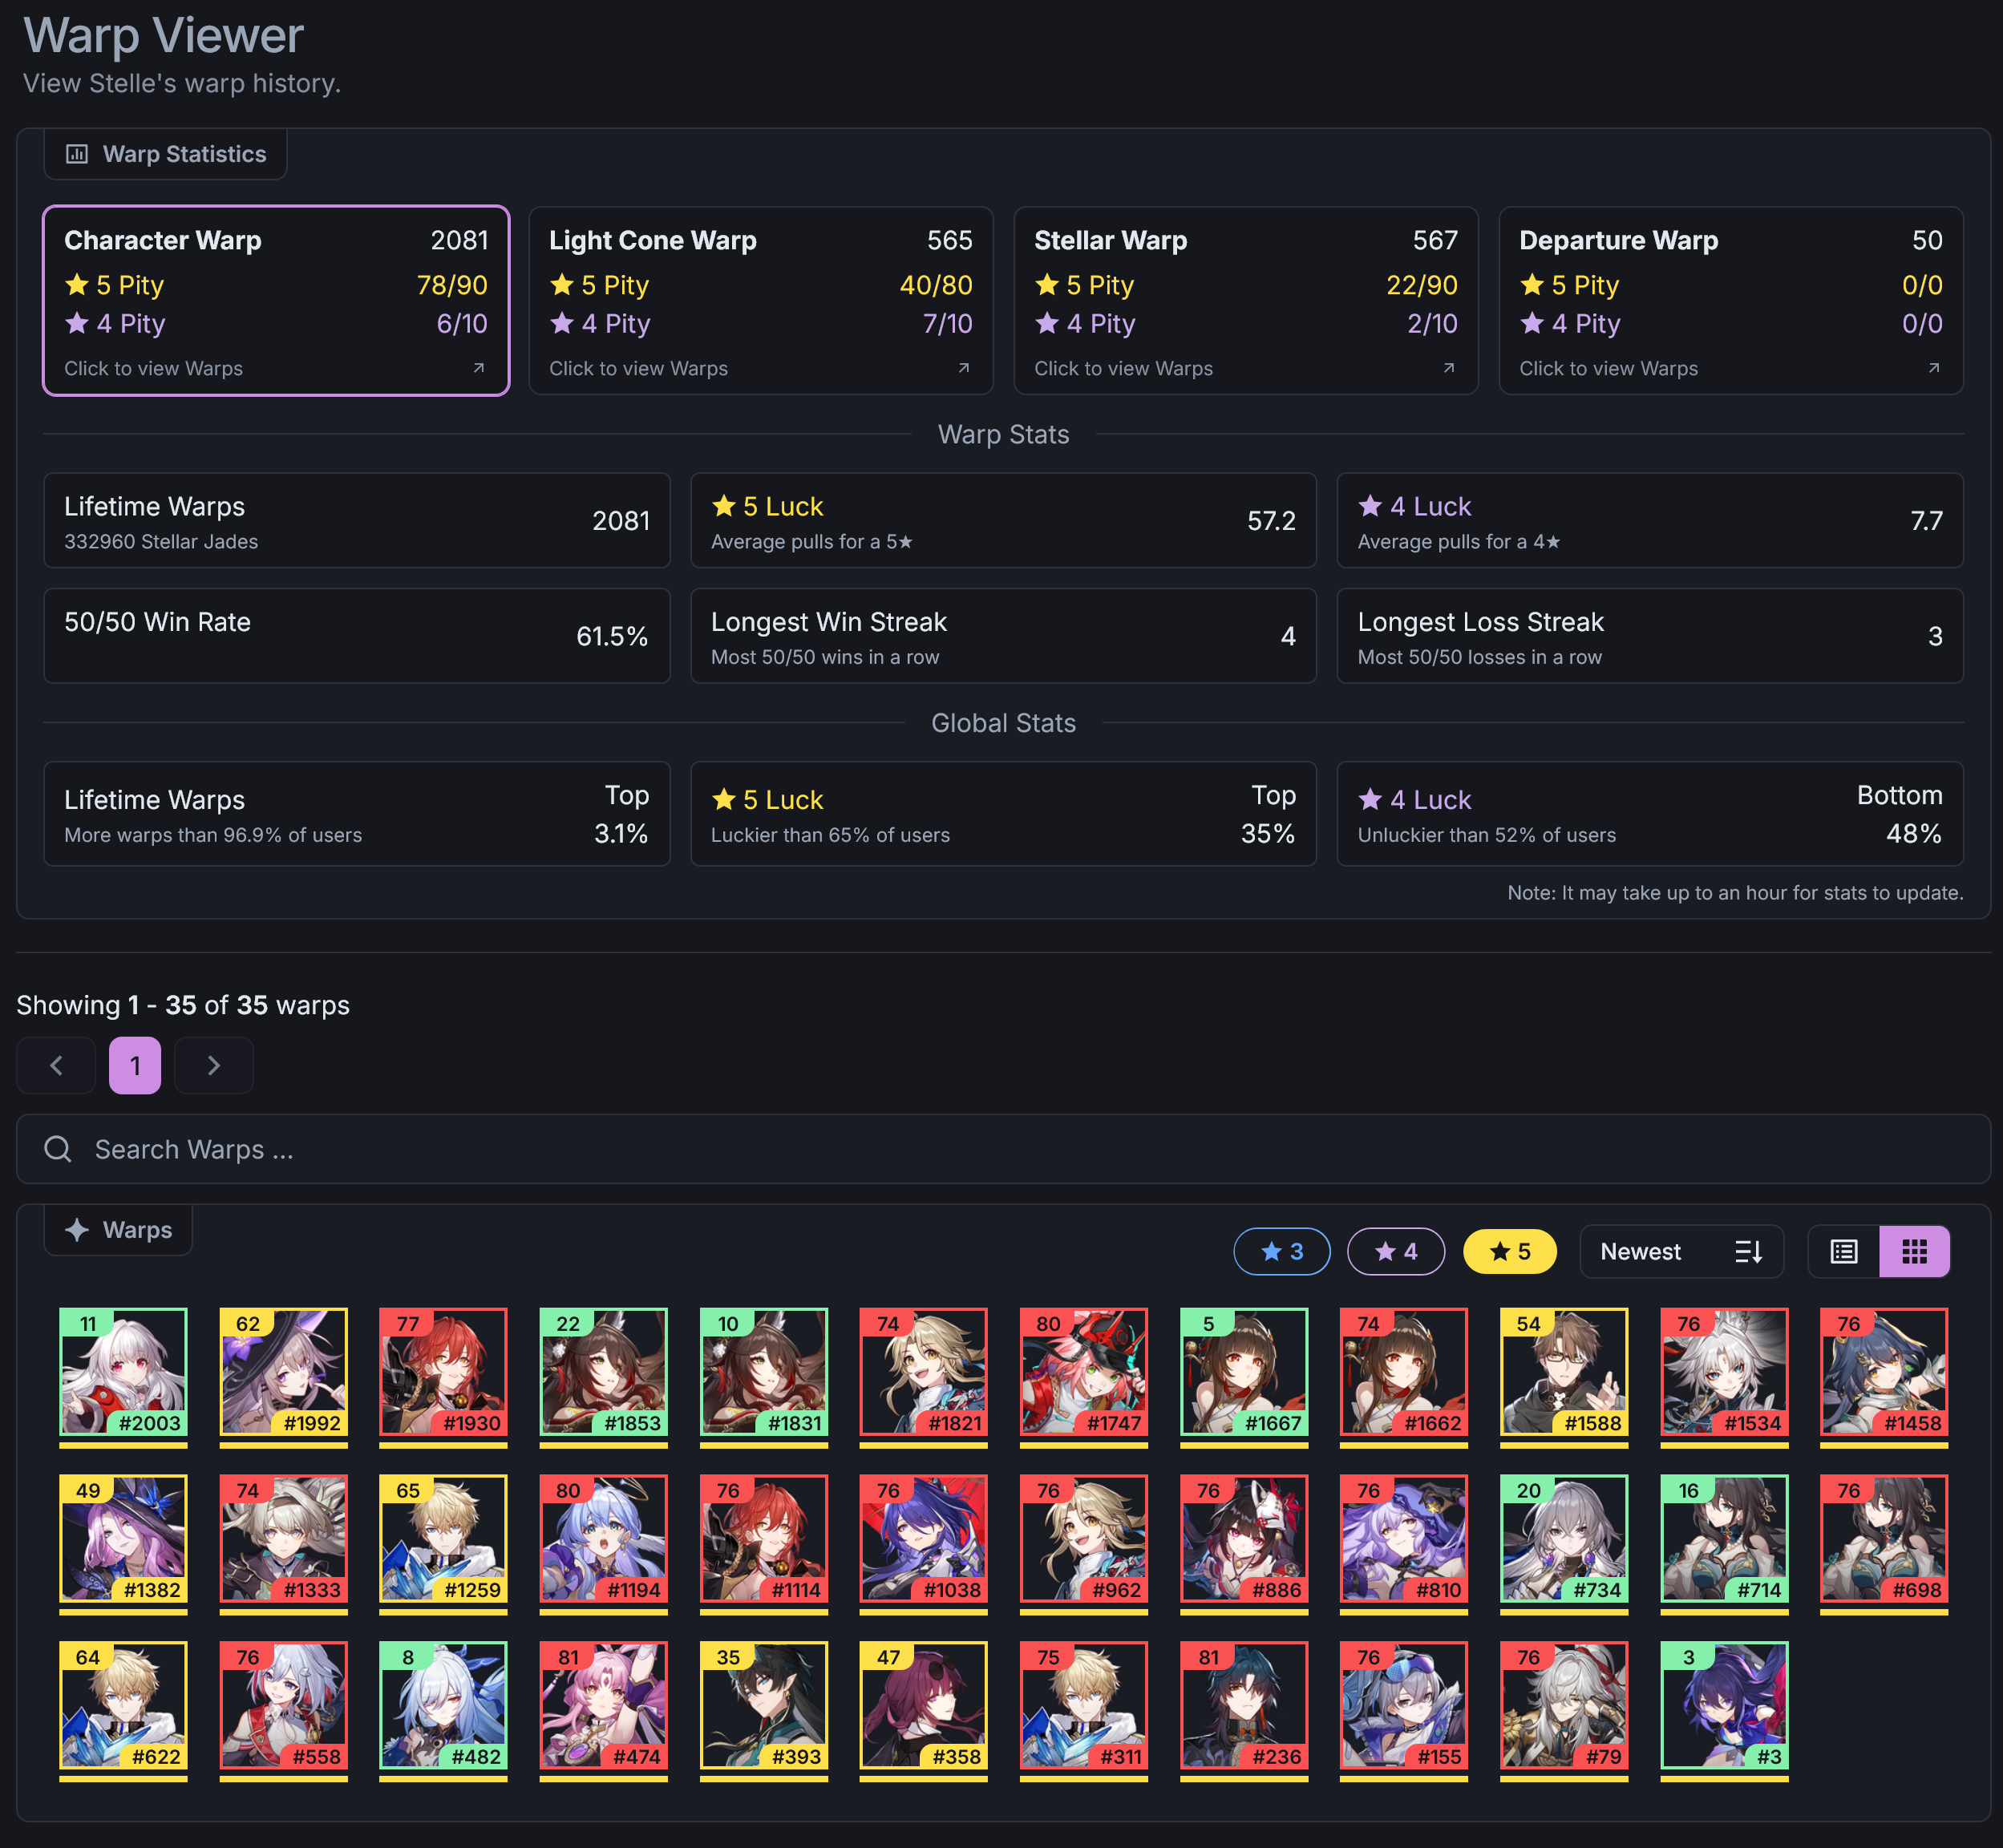
Task: Click the magnifier icon in search bar
Action: [x=58, y=1149]
